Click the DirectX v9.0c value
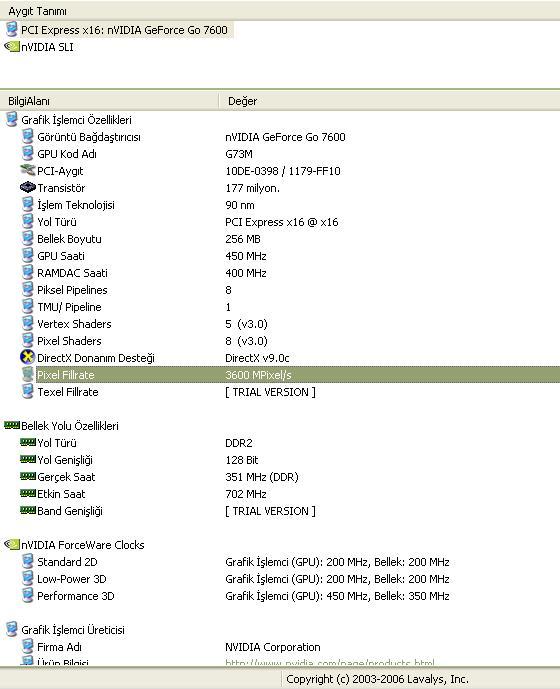 coord(257,358)
